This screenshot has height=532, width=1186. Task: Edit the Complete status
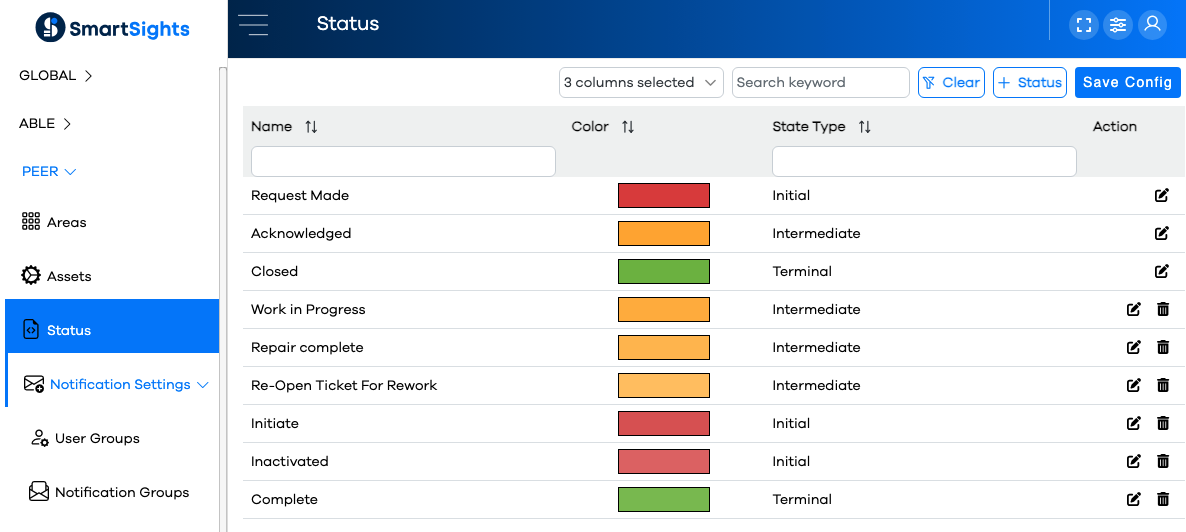[1133, 499]
